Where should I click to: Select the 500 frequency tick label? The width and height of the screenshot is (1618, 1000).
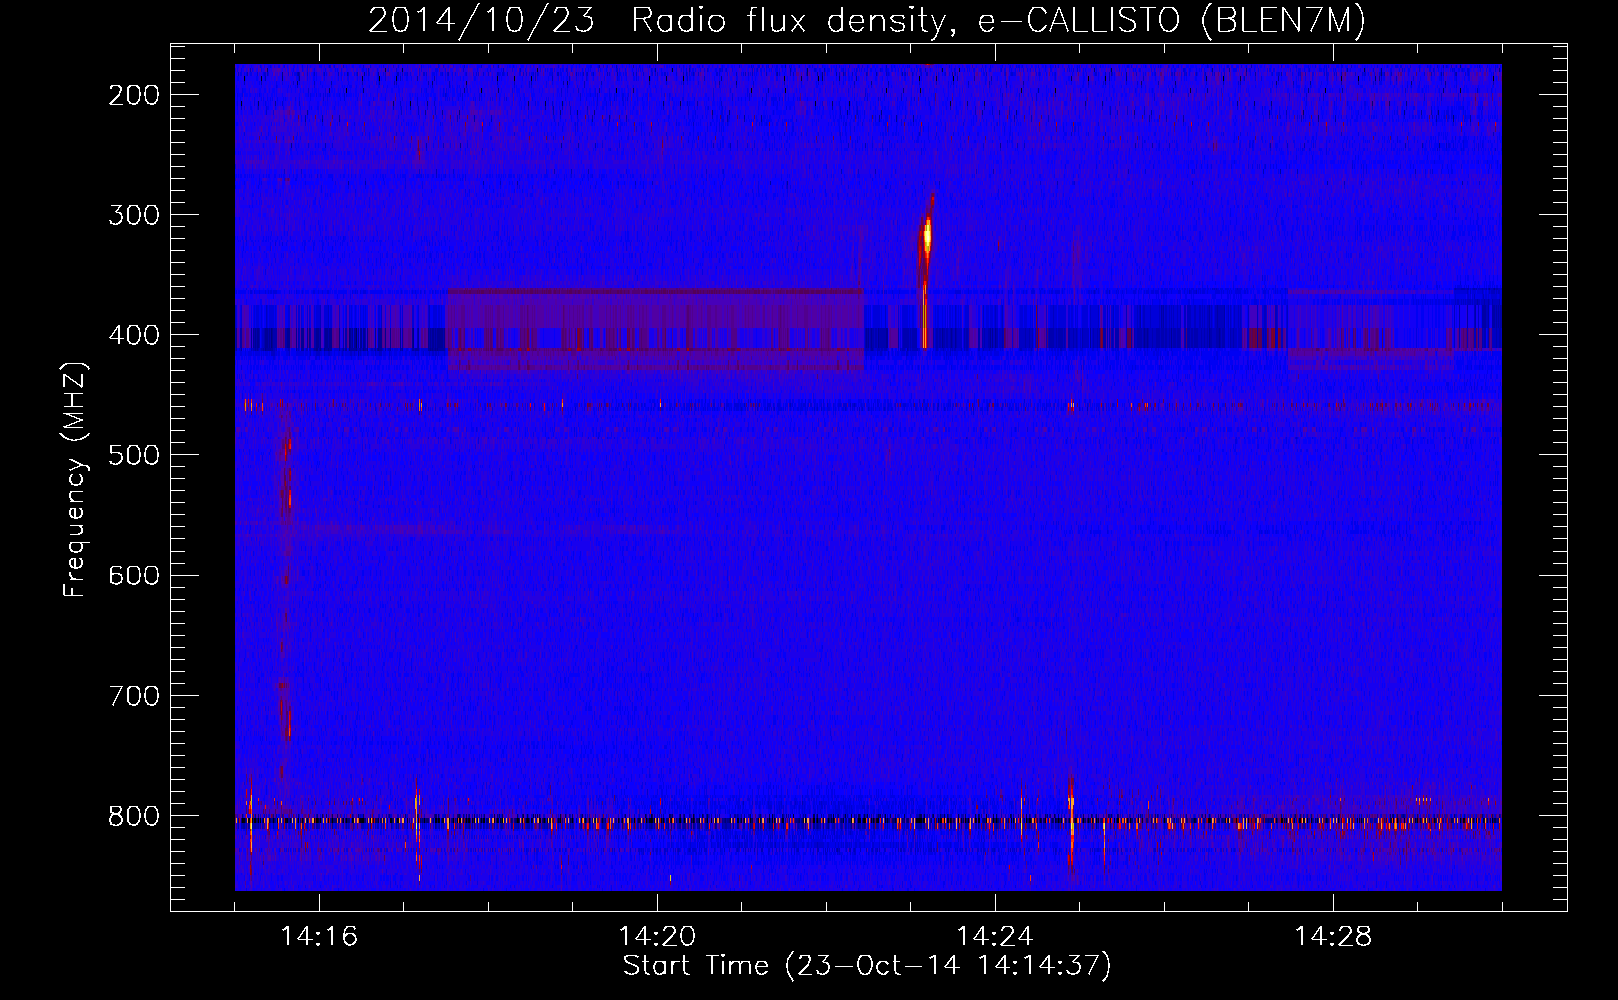(134, 455)
